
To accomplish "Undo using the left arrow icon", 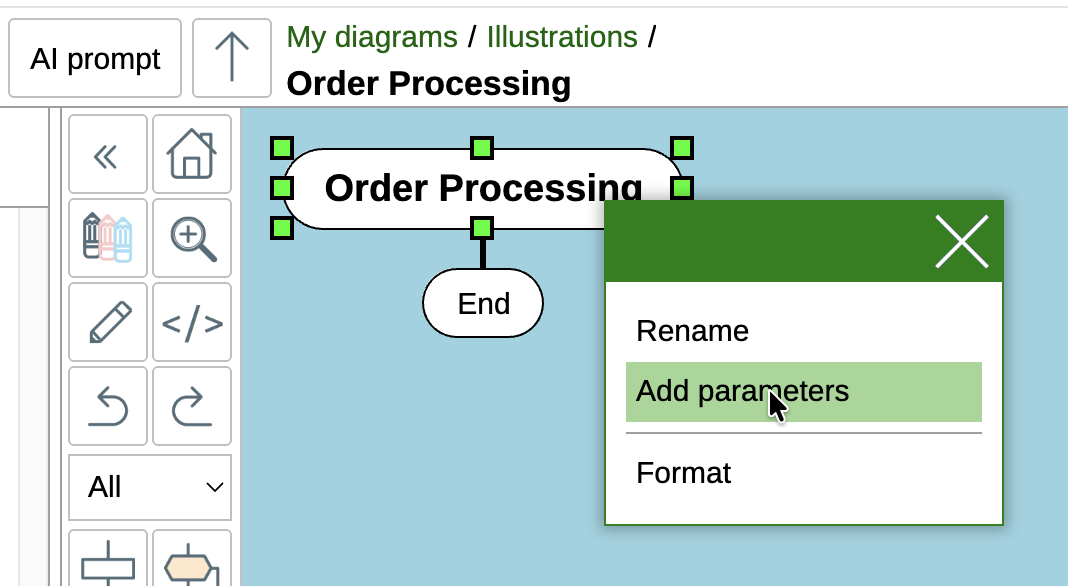I will point(107,406).
